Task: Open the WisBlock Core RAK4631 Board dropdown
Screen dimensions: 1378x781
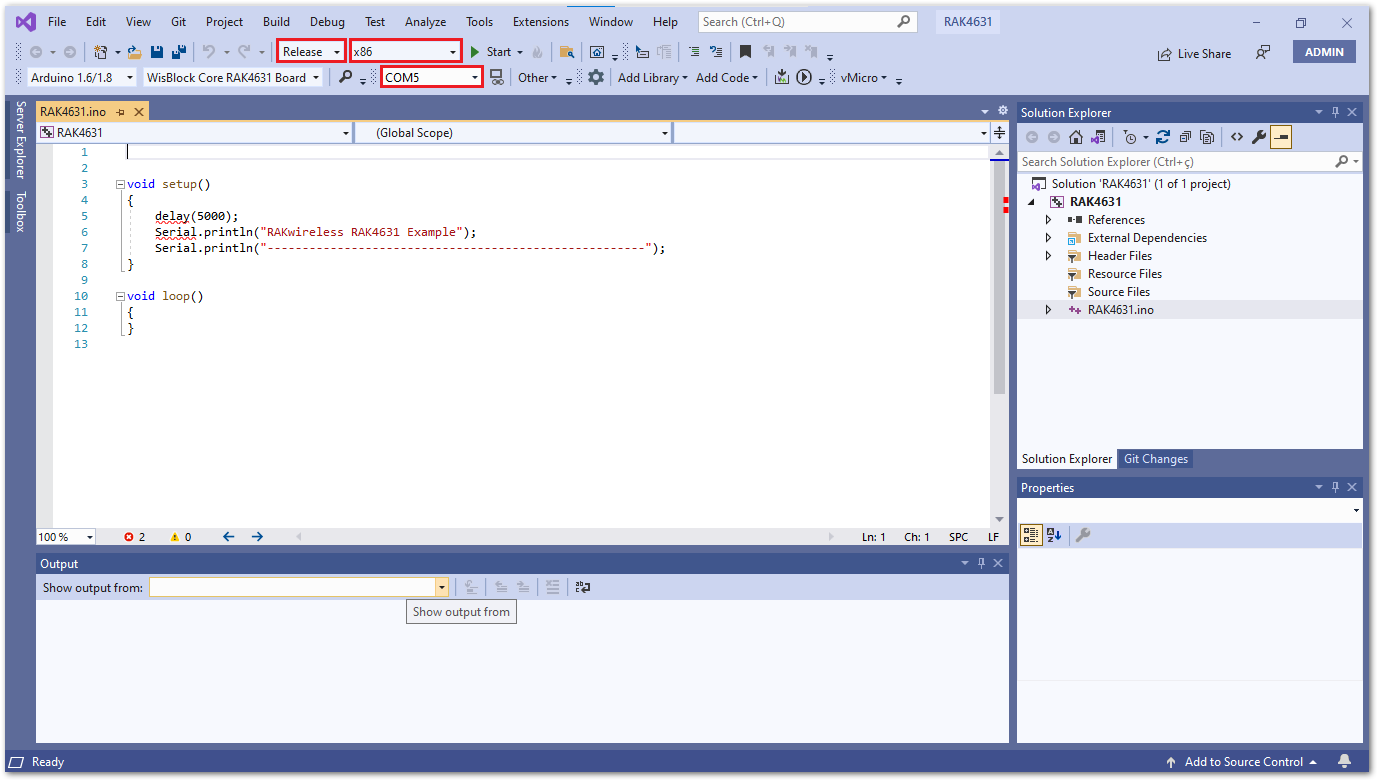Action: coord(233,77)
